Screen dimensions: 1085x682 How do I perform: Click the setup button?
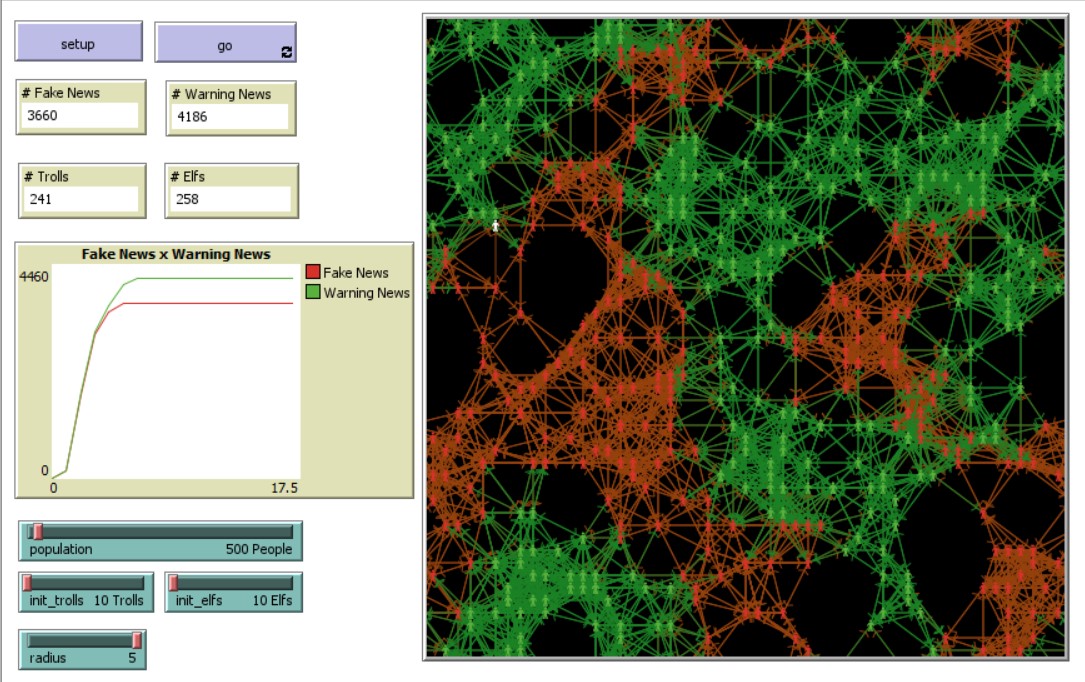click(78, 44)
